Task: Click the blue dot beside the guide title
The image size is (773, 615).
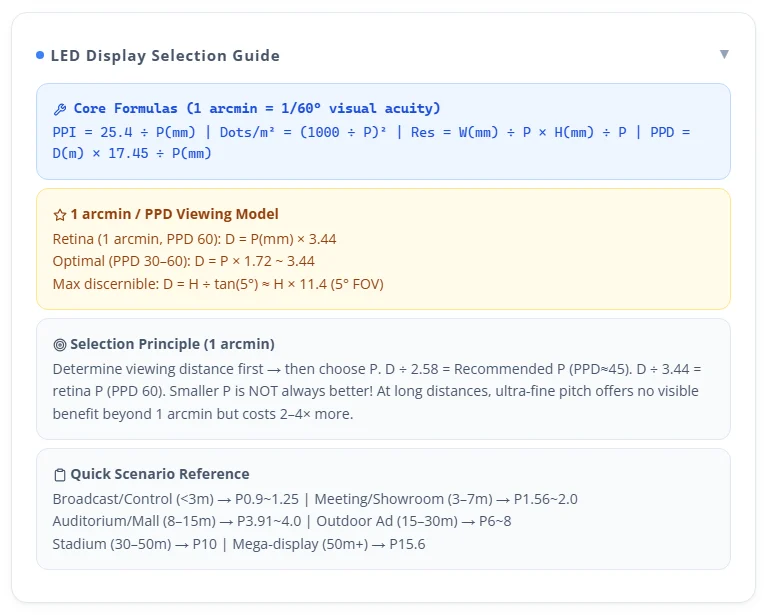Action: point(40,55)
